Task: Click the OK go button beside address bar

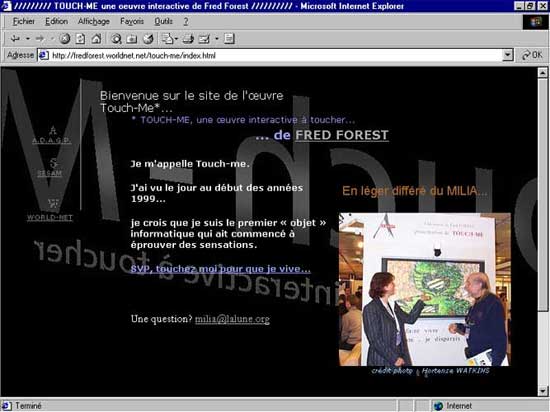Action: click(532, 55)
